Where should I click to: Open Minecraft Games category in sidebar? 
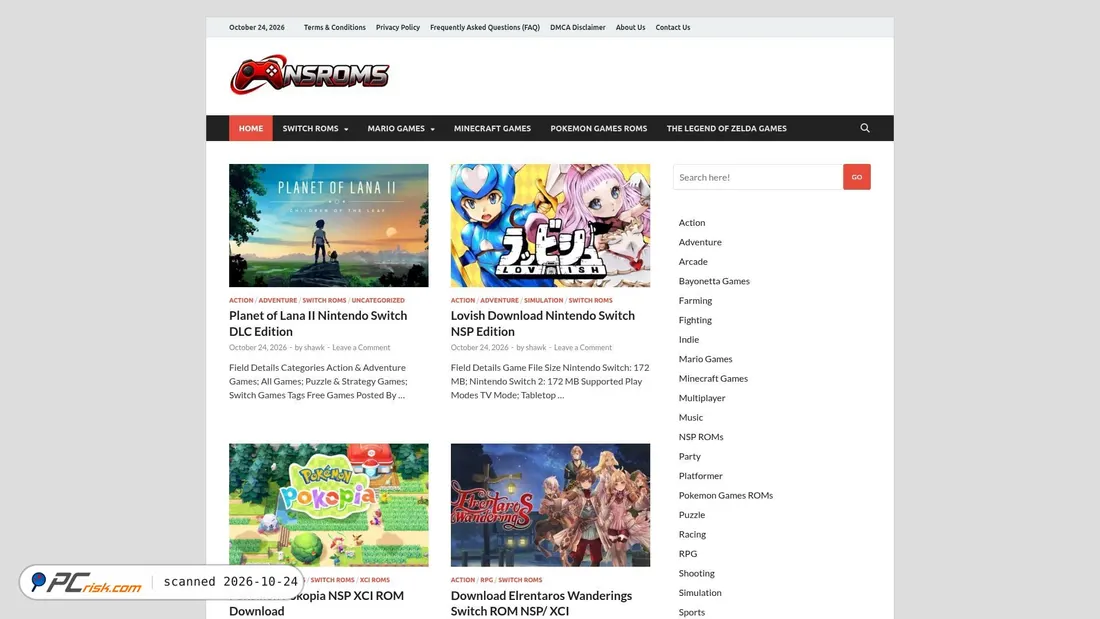pyautogui.click(x=713, y=378)
